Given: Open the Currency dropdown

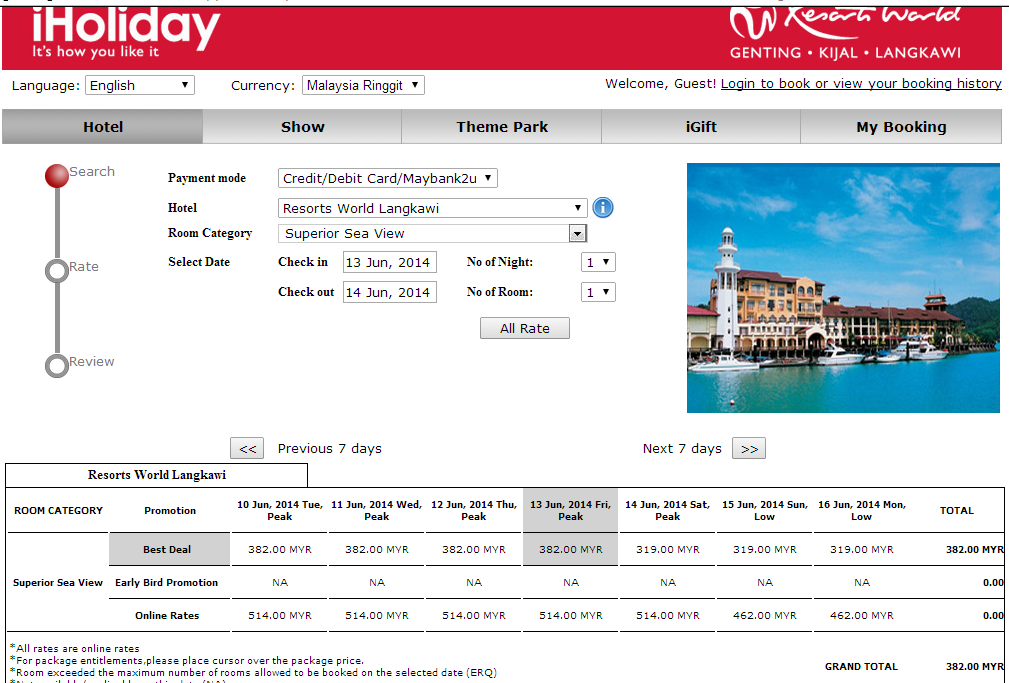Looking at the screenshot, I should tap(363, 86).
